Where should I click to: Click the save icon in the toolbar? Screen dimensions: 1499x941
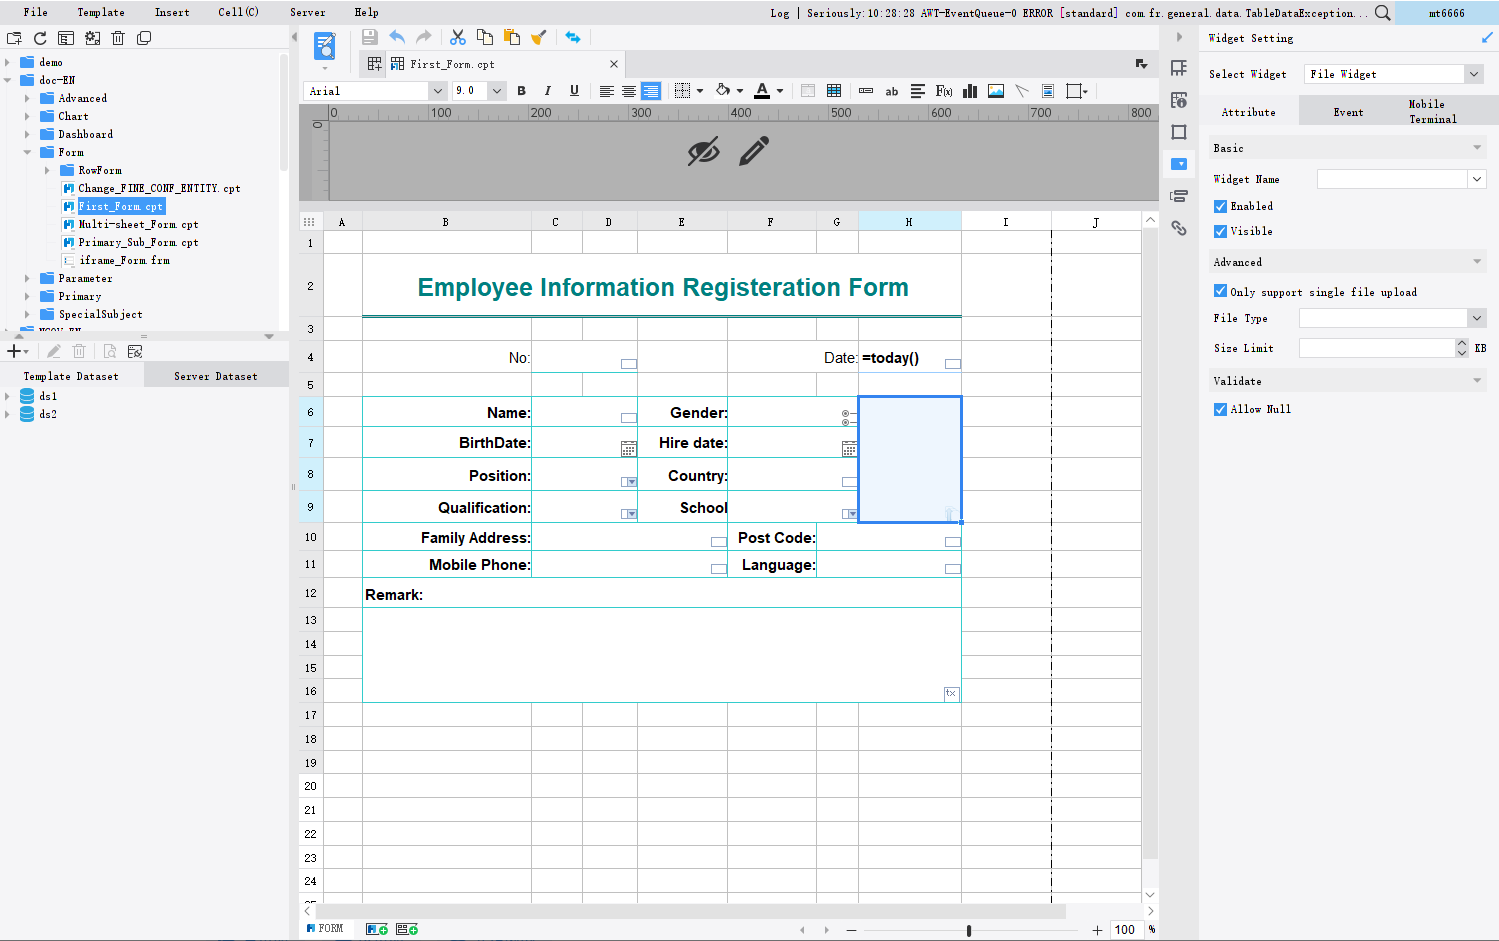click(369, 37)
